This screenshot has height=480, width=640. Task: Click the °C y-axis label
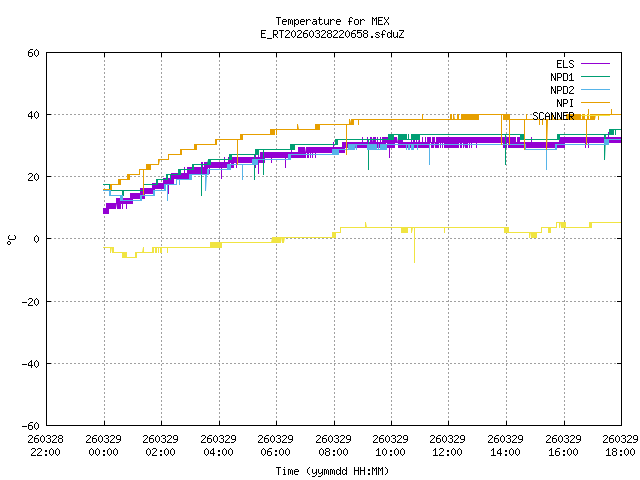pyautogui.click(x=11, y=239)
